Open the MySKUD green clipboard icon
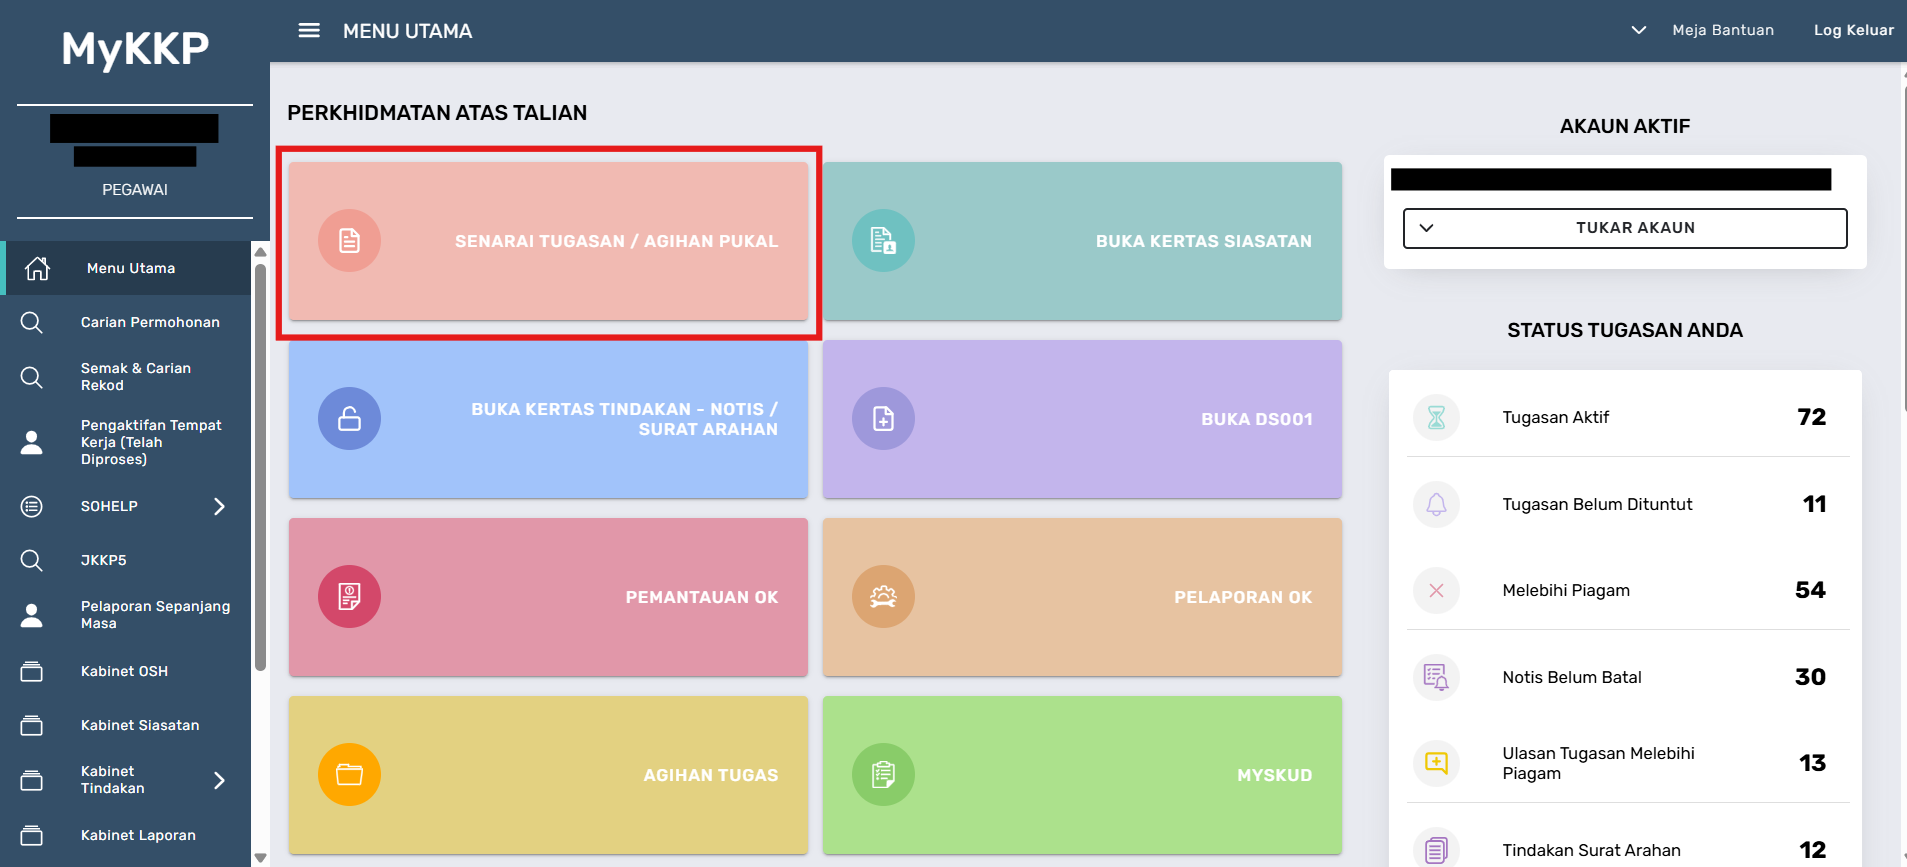 [883, 775]
